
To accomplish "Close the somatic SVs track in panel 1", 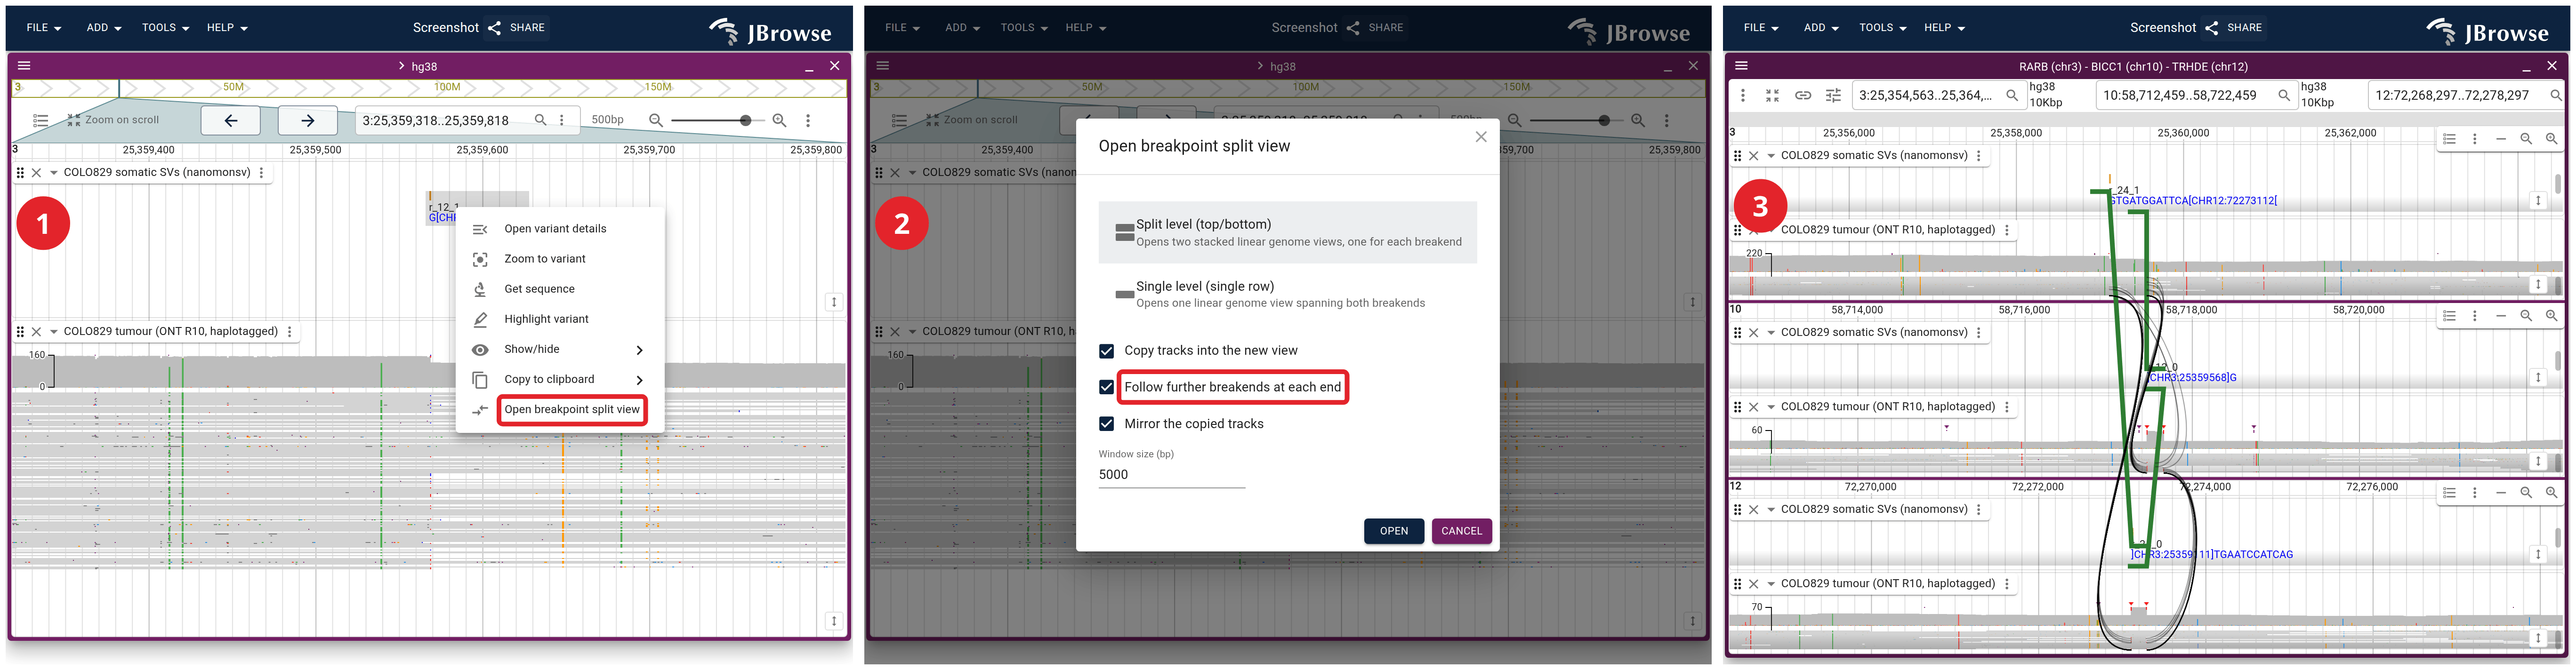I will coord(37,173).
